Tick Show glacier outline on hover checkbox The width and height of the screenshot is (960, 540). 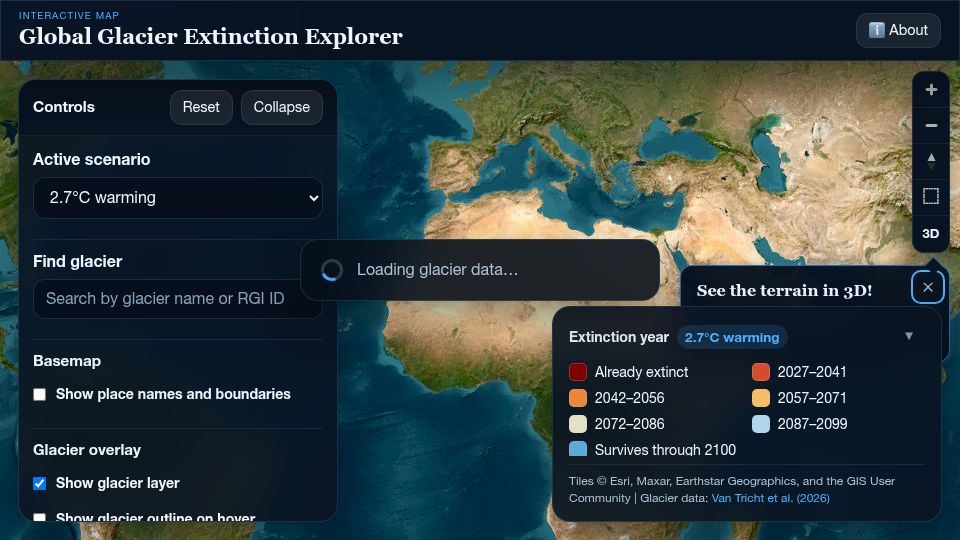(x=40, y=518)
